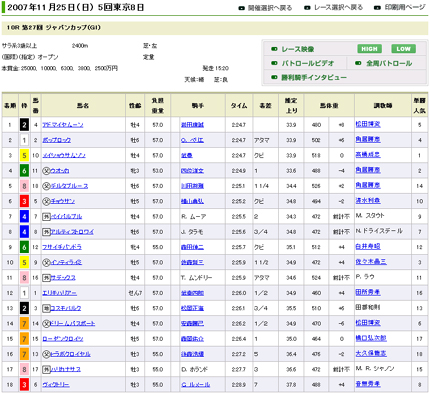Click the 父 badge beside インティライミ

(46, 262)
